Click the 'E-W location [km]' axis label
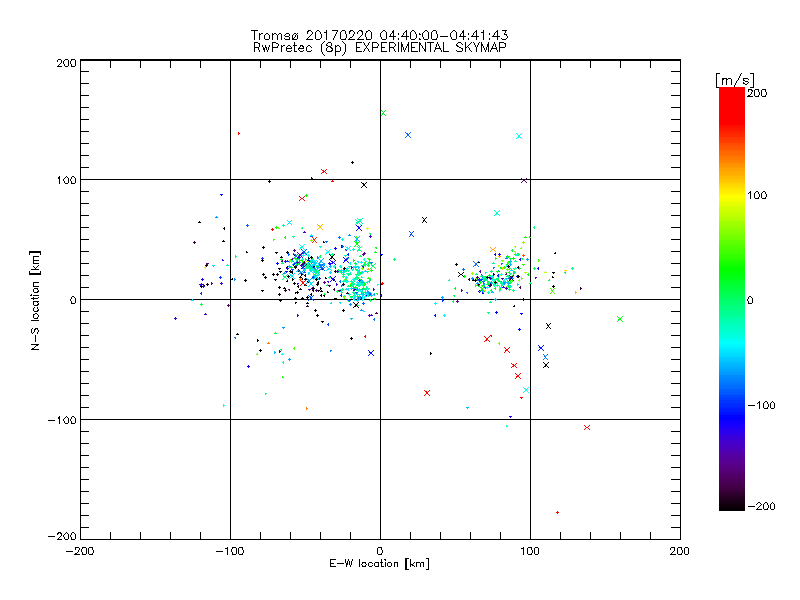This screenshot has height=600, width=800. click(379, 564)
